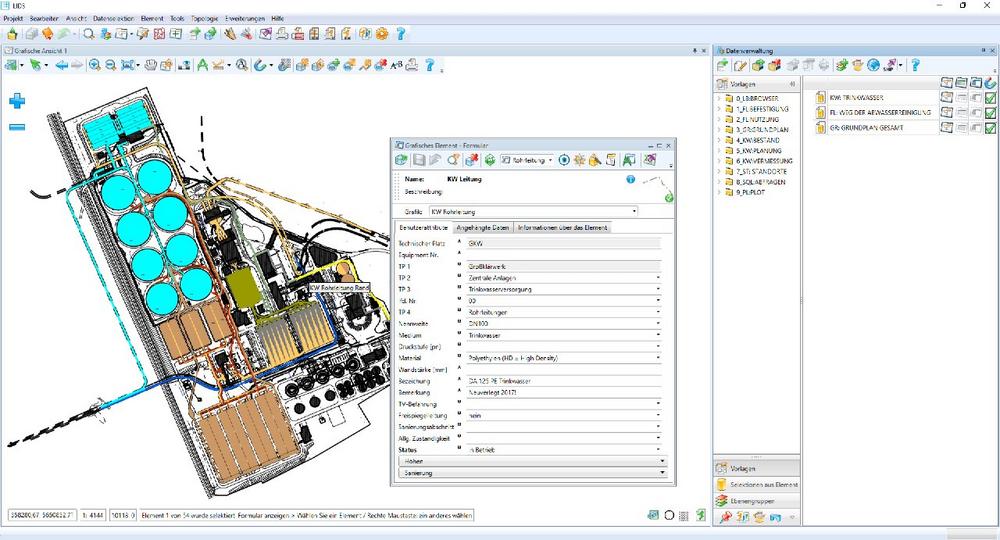1000x540 pixels.
Task: Click the green letter A text tool
Action: [201, 66]
